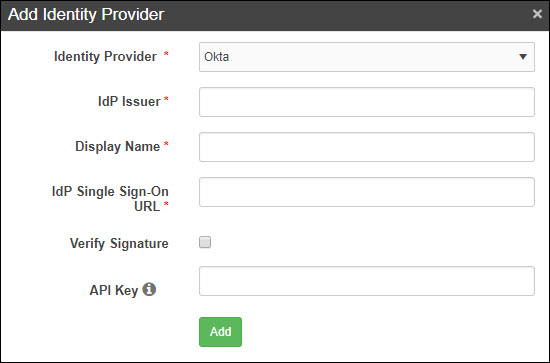Focus the IdP Issuer input field
550x363 pixels.
[x=367, y=102]
